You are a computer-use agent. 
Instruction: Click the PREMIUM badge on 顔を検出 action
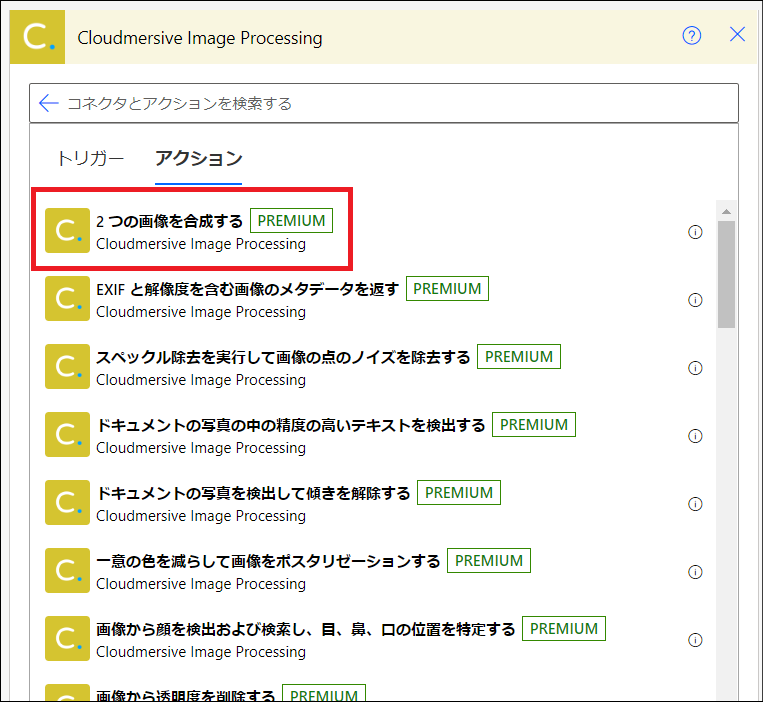[564, 630]
